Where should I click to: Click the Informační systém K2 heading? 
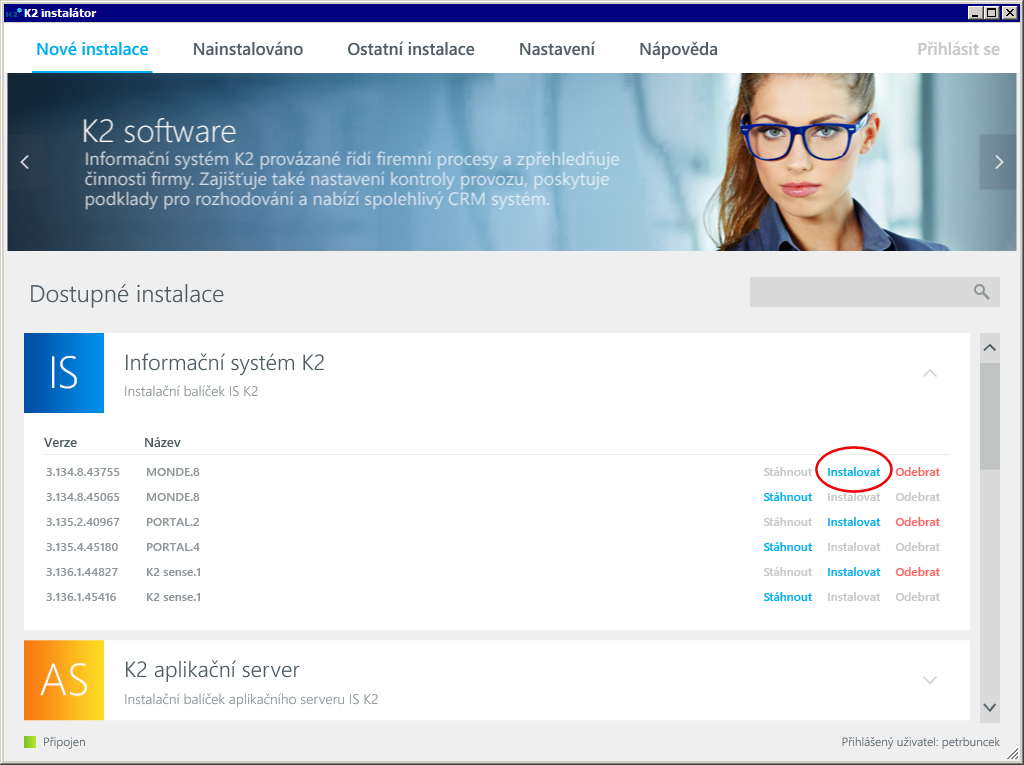[x=224, y=363]
